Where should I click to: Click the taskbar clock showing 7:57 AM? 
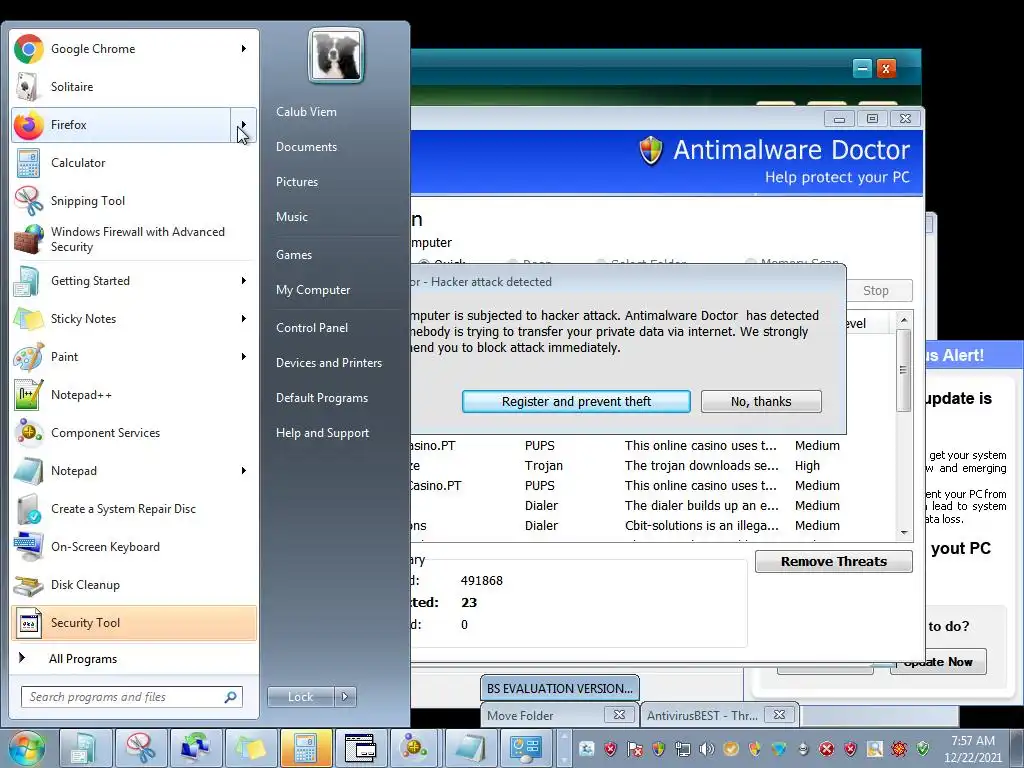[972, 749]
